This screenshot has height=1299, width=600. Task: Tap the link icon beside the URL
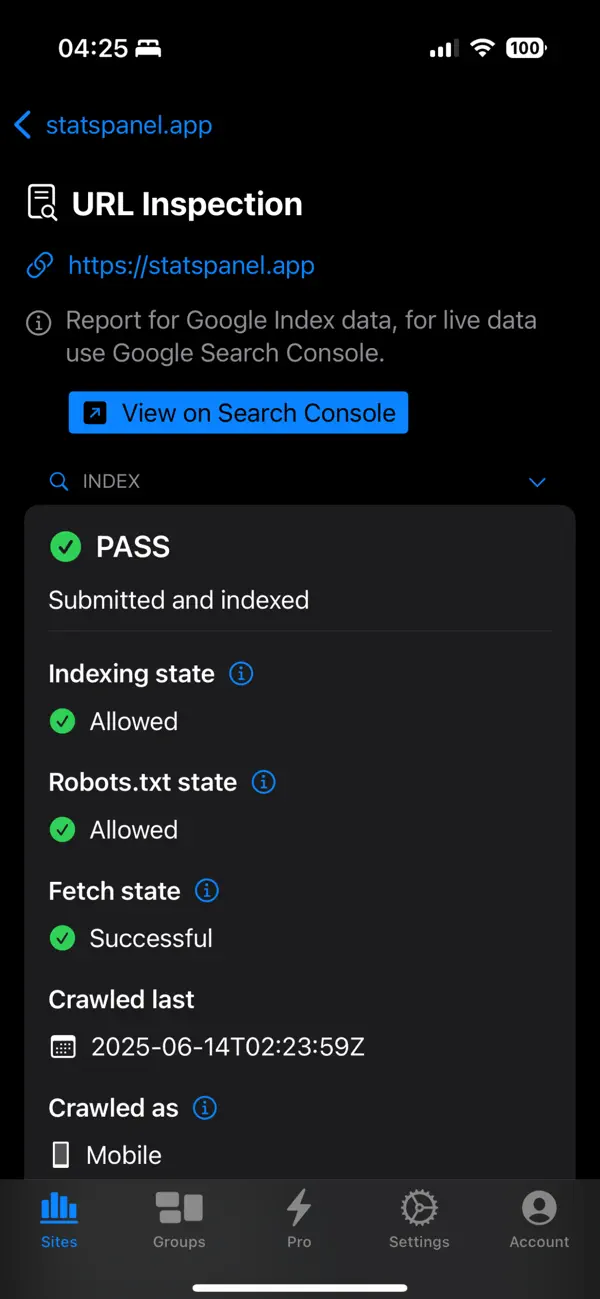[x=39, y=265]
